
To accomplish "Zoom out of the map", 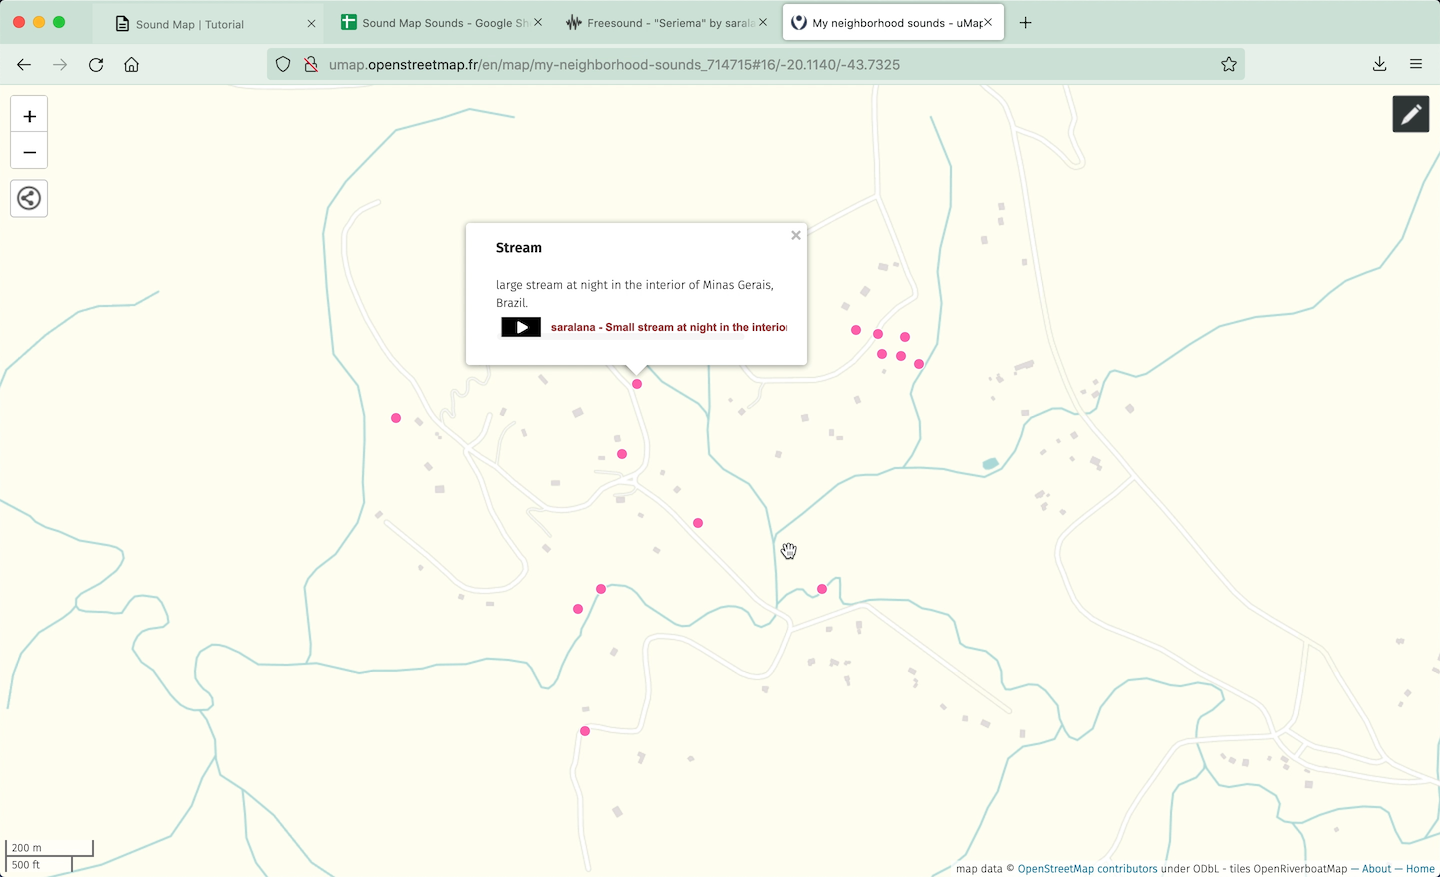I will point(29,152).
